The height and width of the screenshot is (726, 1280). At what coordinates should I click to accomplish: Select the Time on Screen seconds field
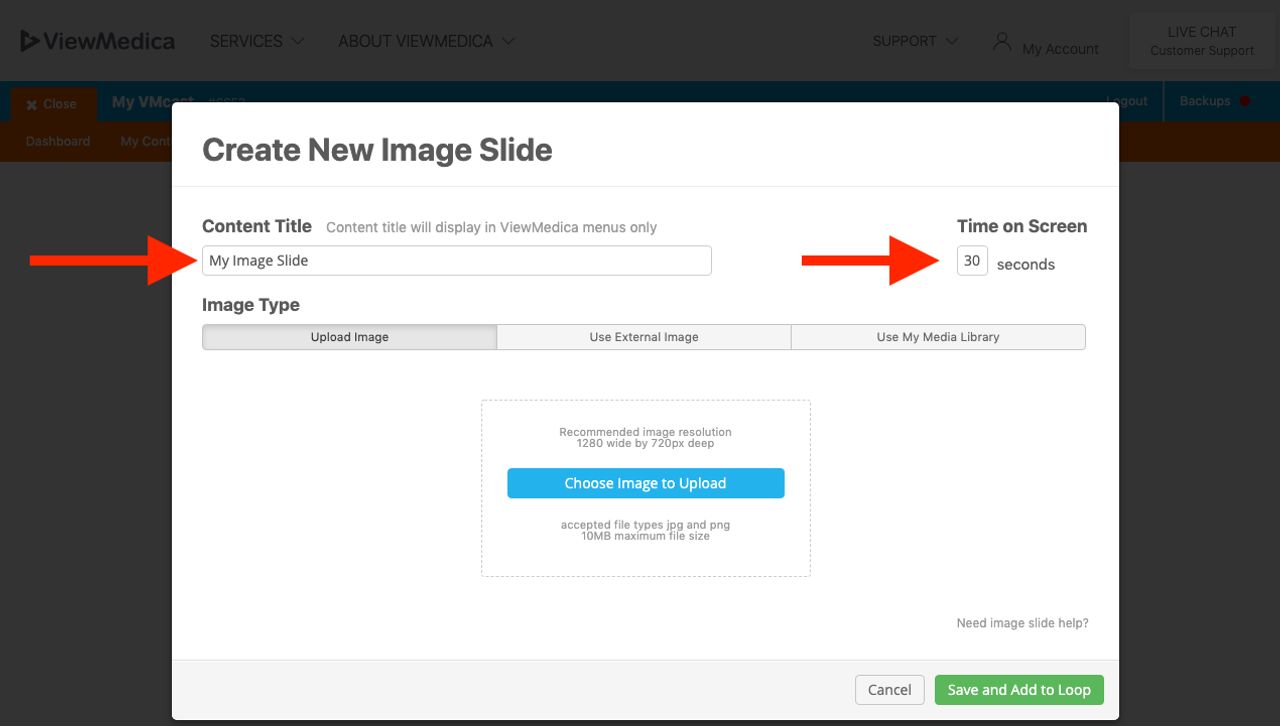click(x=971, y=260)
